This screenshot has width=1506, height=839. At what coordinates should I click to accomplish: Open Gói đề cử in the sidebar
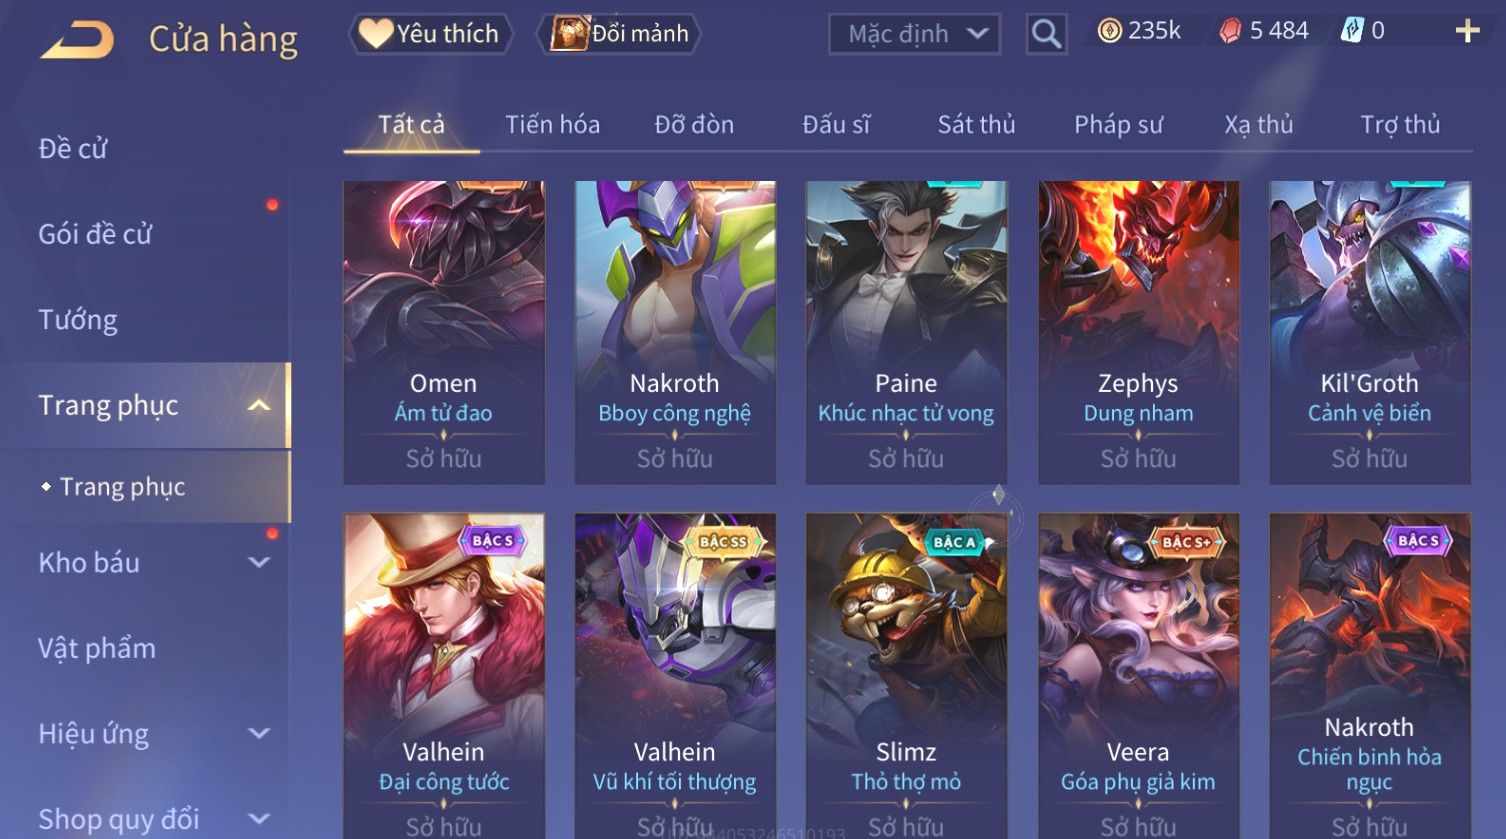(95, 234)
